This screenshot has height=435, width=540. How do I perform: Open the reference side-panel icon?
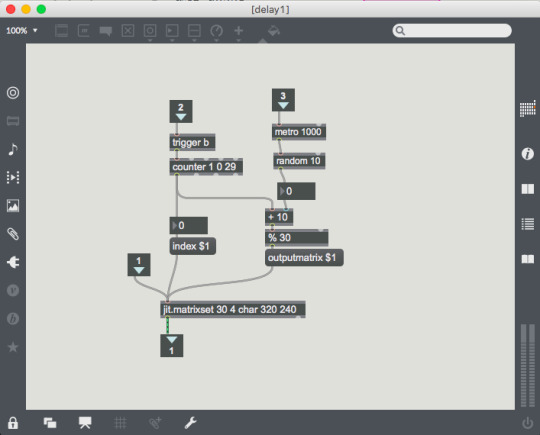(x=527, y=189)
